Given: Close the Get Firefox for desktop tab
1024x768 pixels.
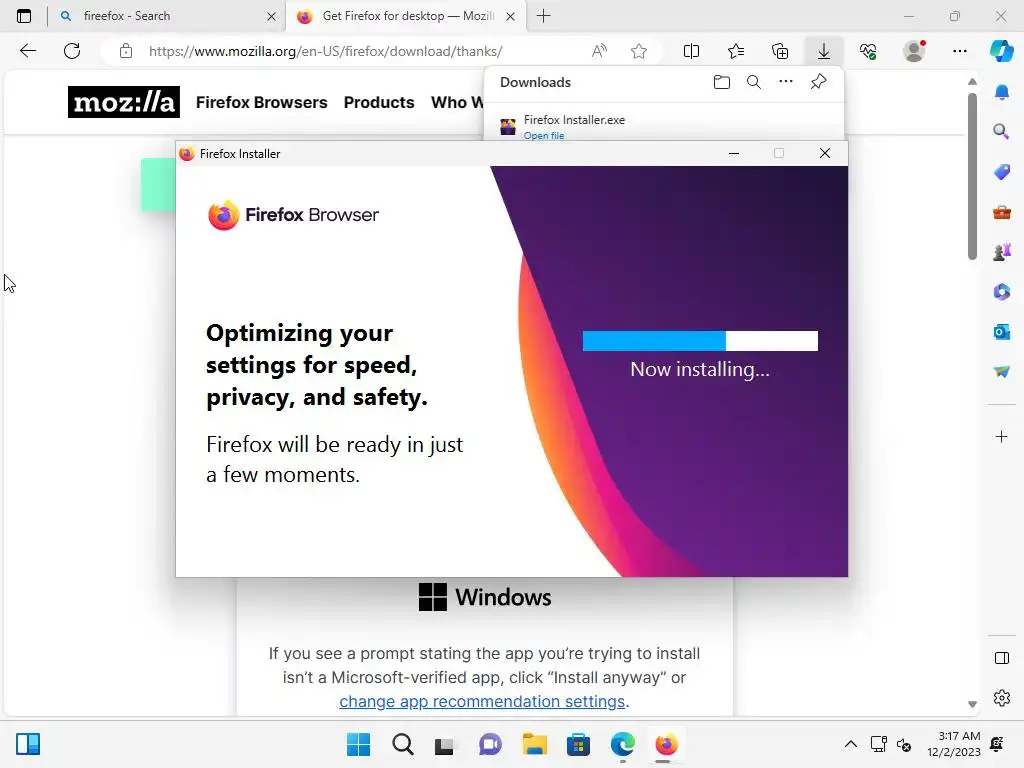Looking at the screenshot, I should coord(511,17).
